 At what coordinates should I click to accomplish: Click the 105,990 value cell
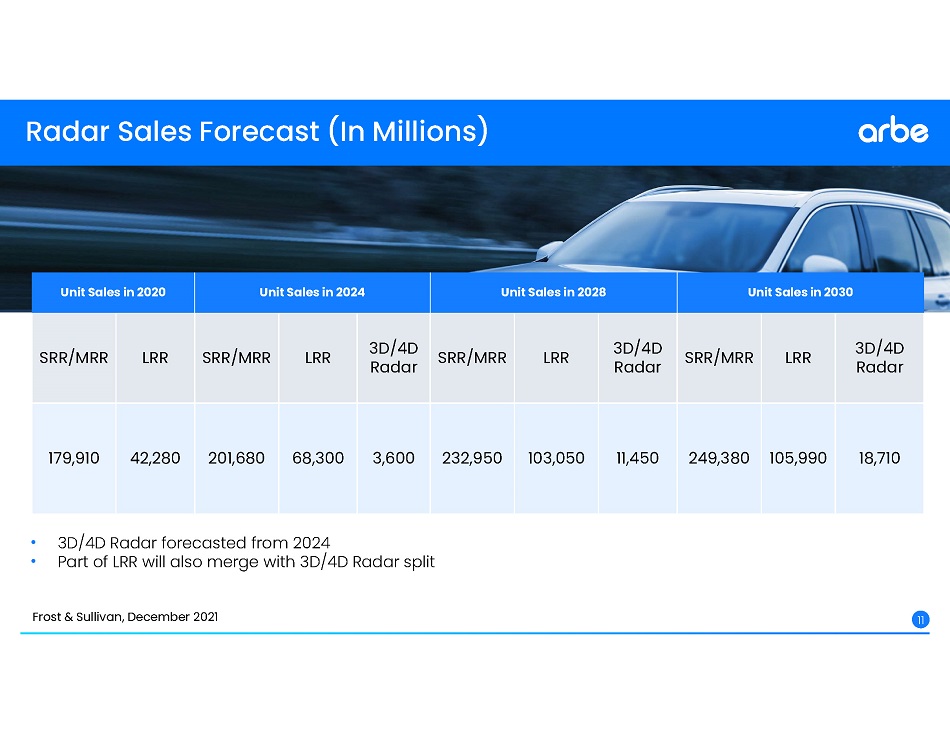tap(798, 458)
